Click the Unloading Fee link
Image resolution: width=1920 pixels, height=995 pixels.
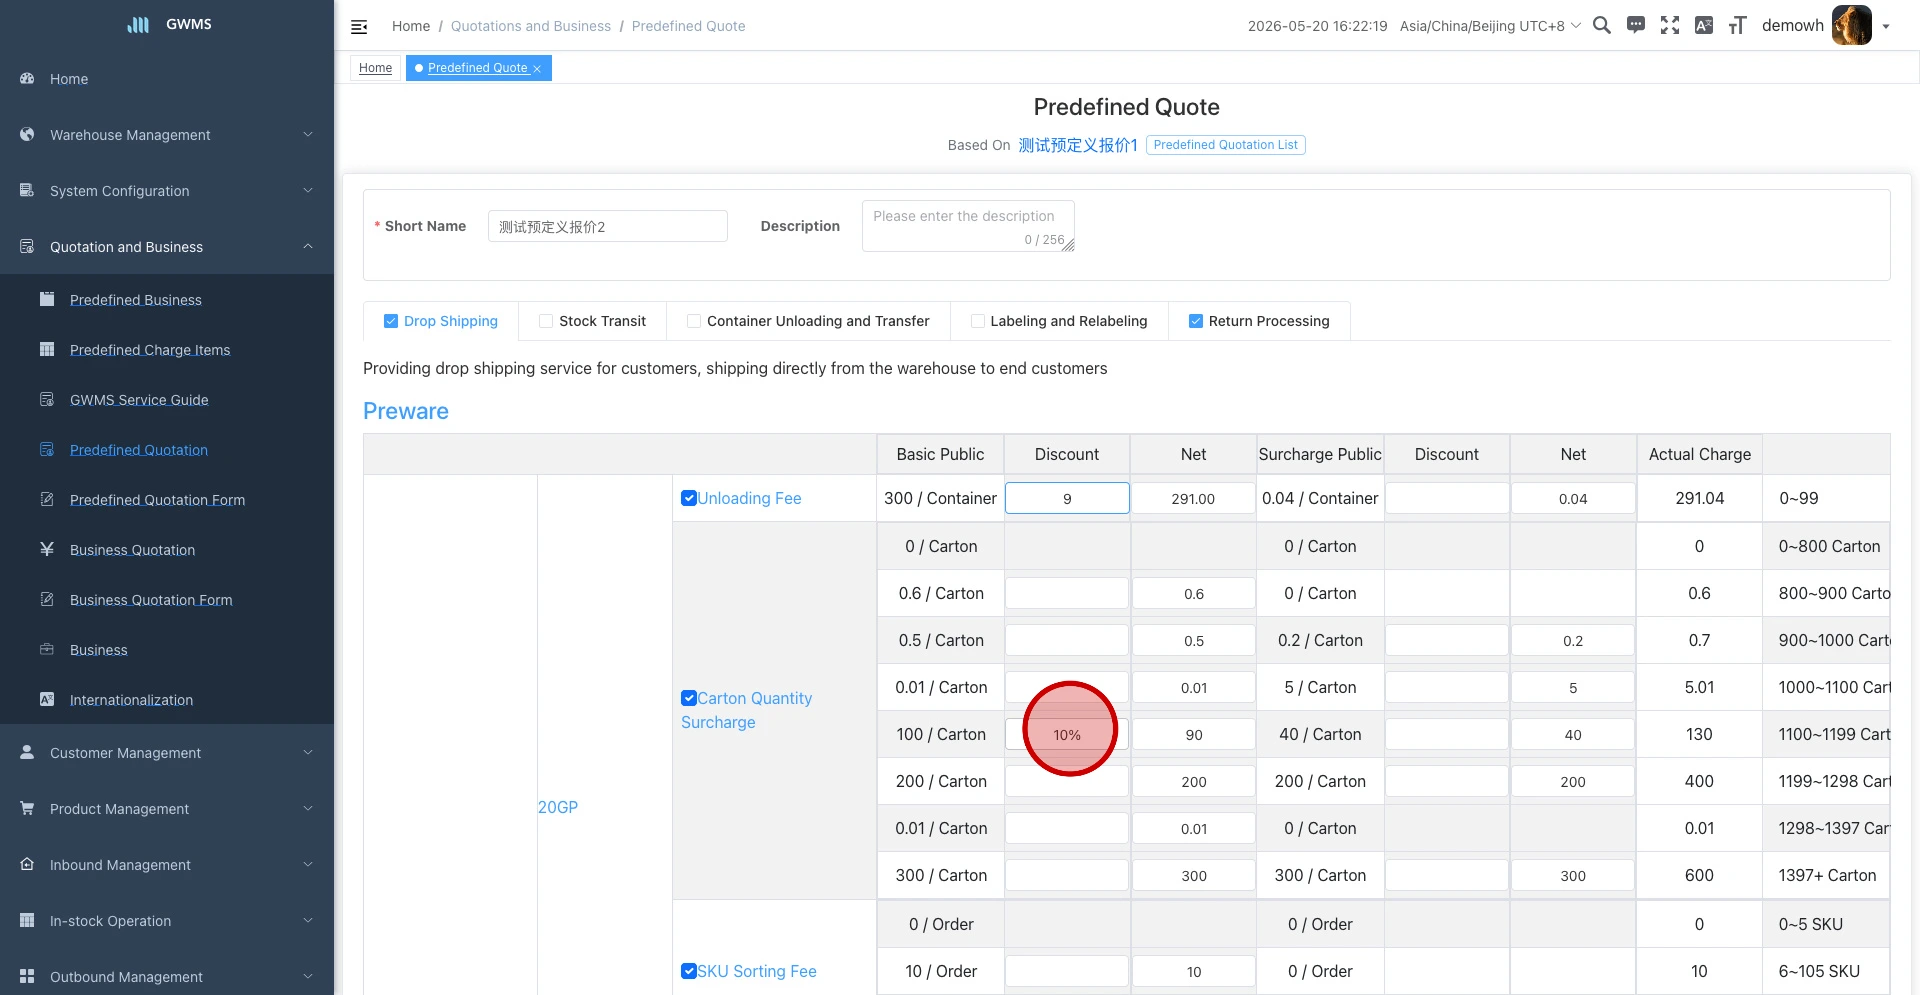pyautogui.click(x=749, y=498)
